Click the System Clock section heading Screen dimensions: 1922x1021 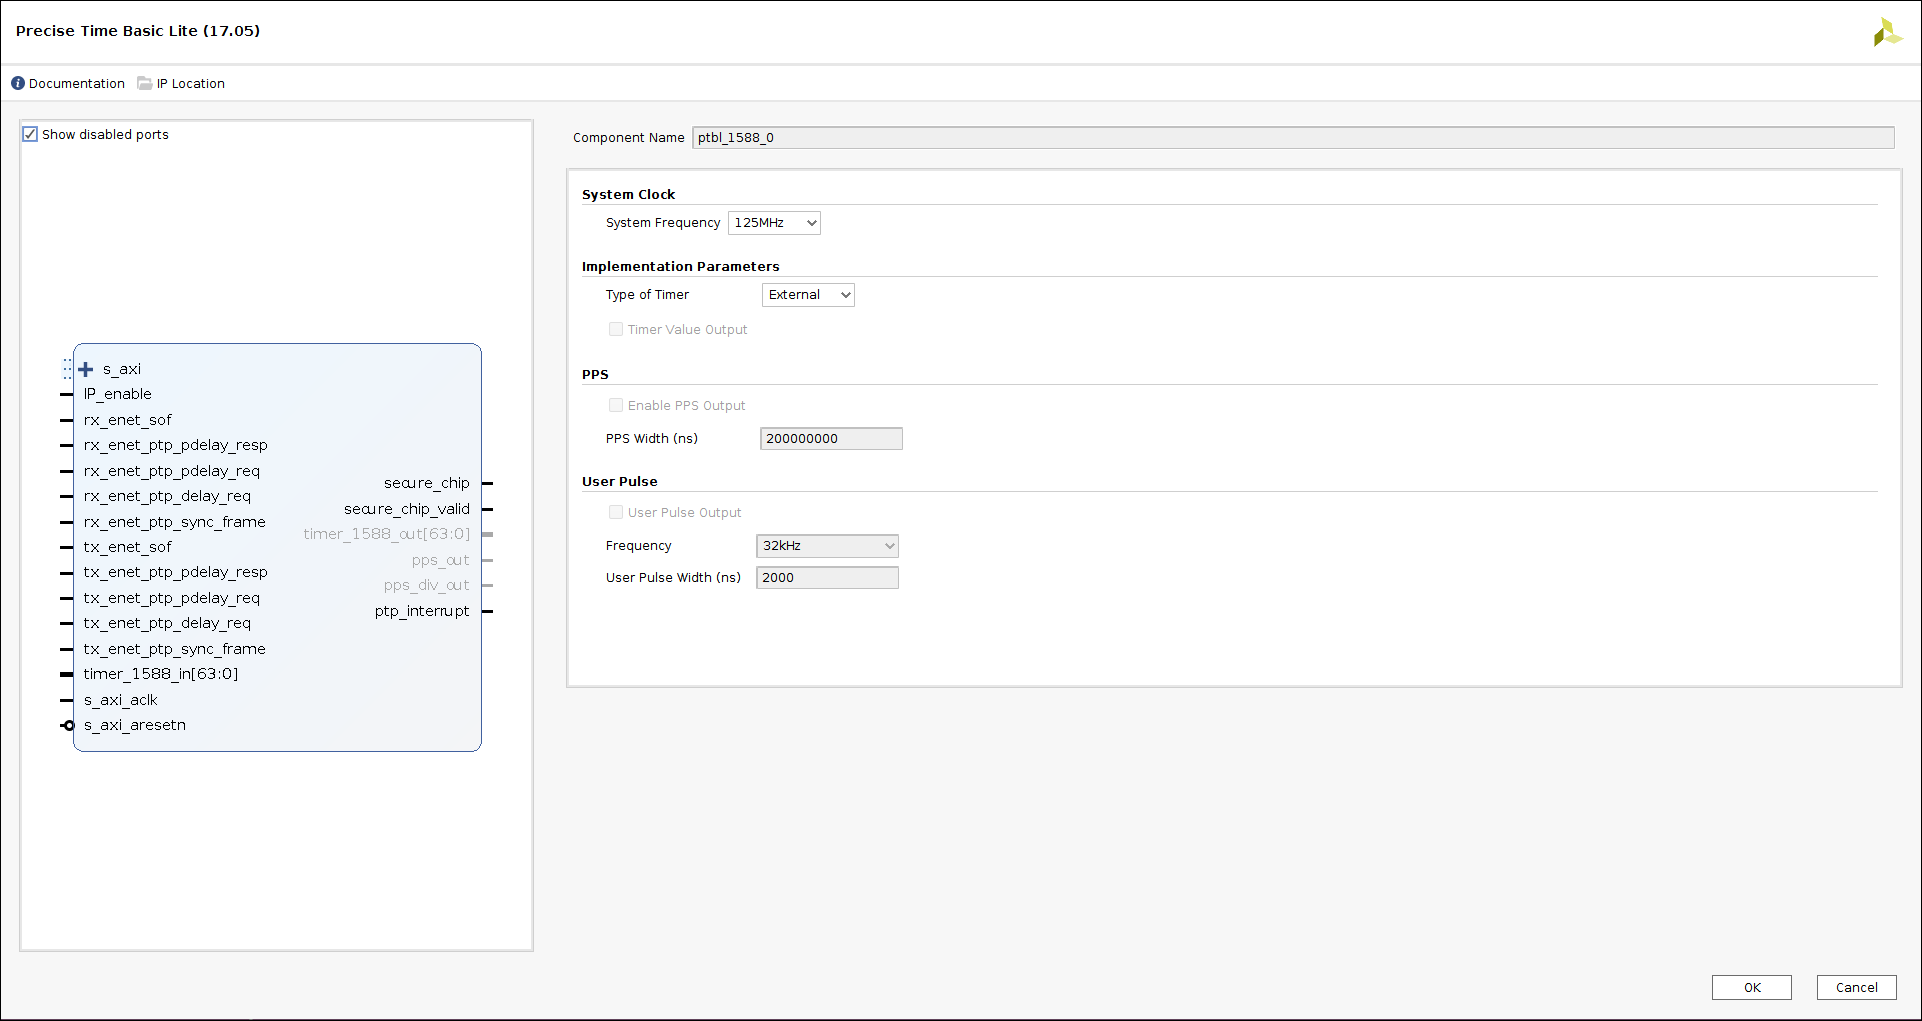coord(629,194)
